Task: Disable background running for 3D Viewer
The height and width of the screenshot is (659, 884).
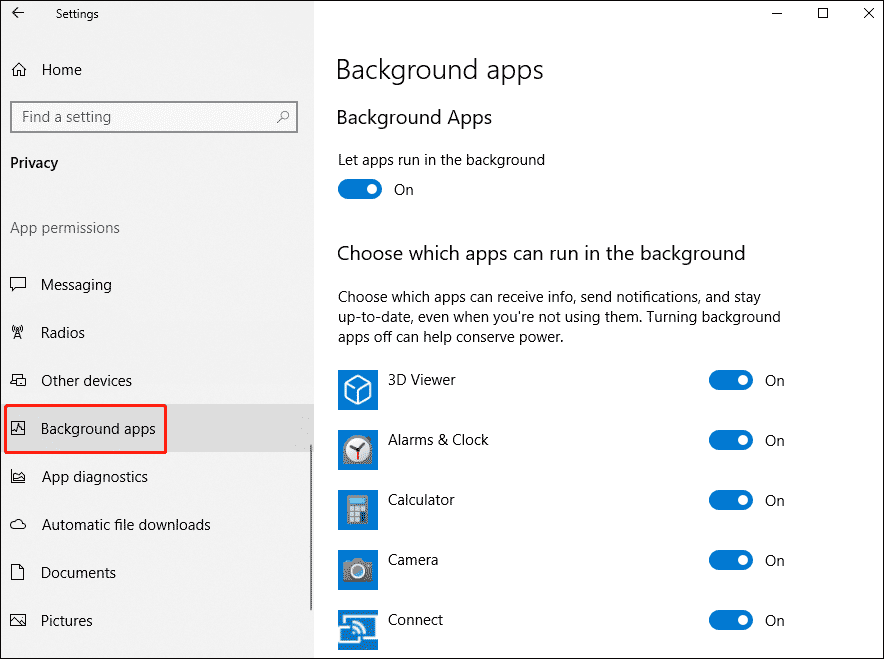Action: 731,381
